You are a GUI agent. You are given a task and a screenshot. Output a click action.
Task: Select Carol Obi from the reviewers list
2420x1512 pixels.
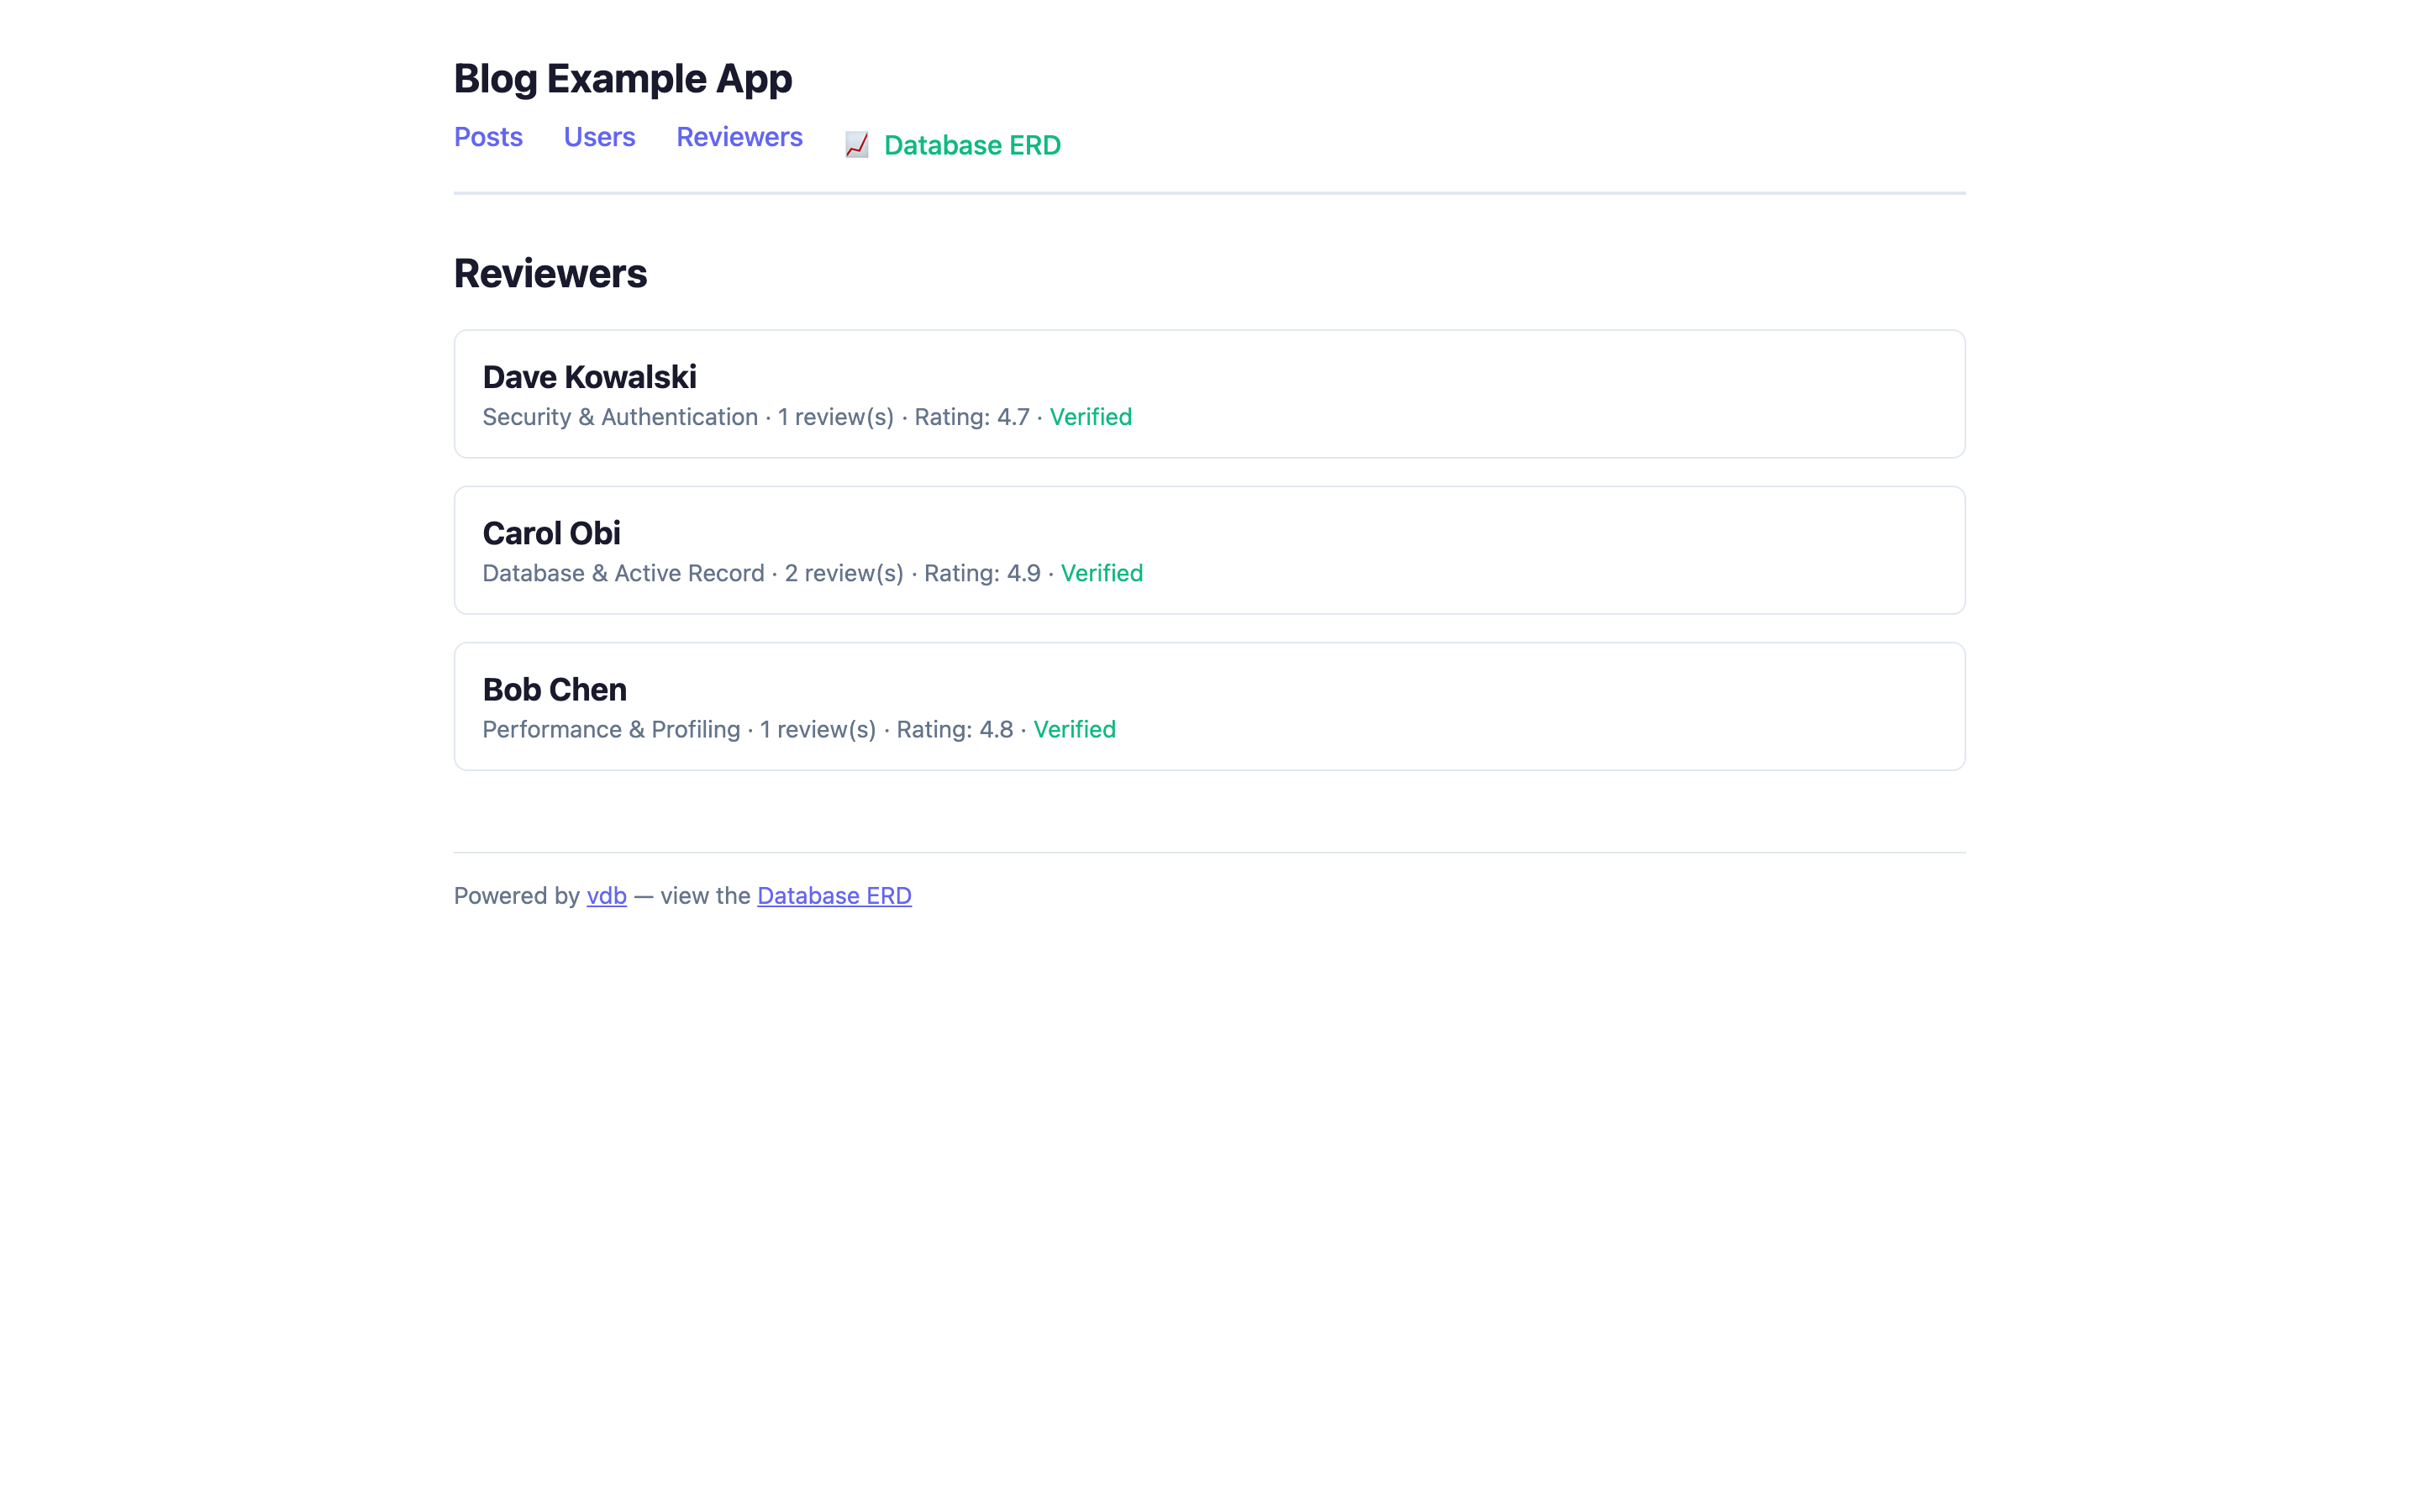[x=551, y=533]
